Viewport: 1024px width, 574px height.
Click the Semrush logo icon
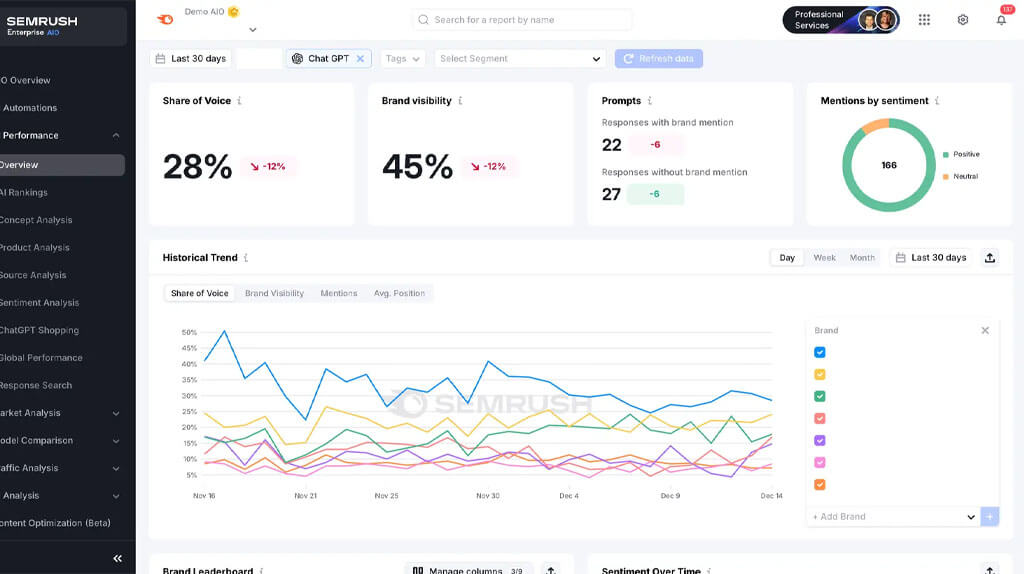tap(165, 19)
